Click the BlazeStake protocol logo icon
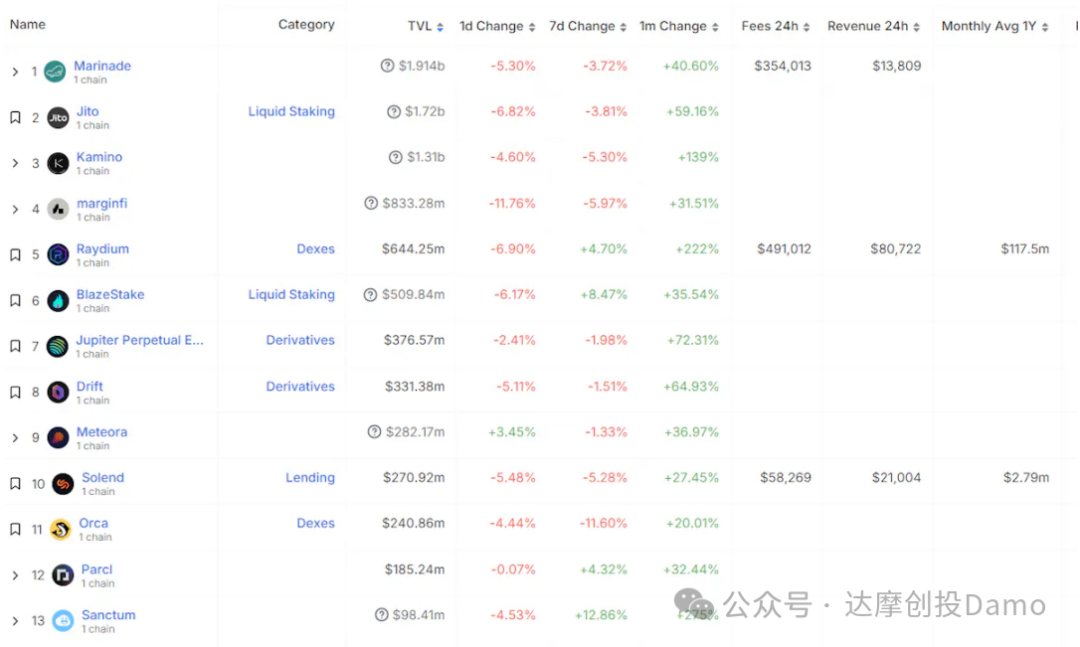 click(x=59, y=301)
